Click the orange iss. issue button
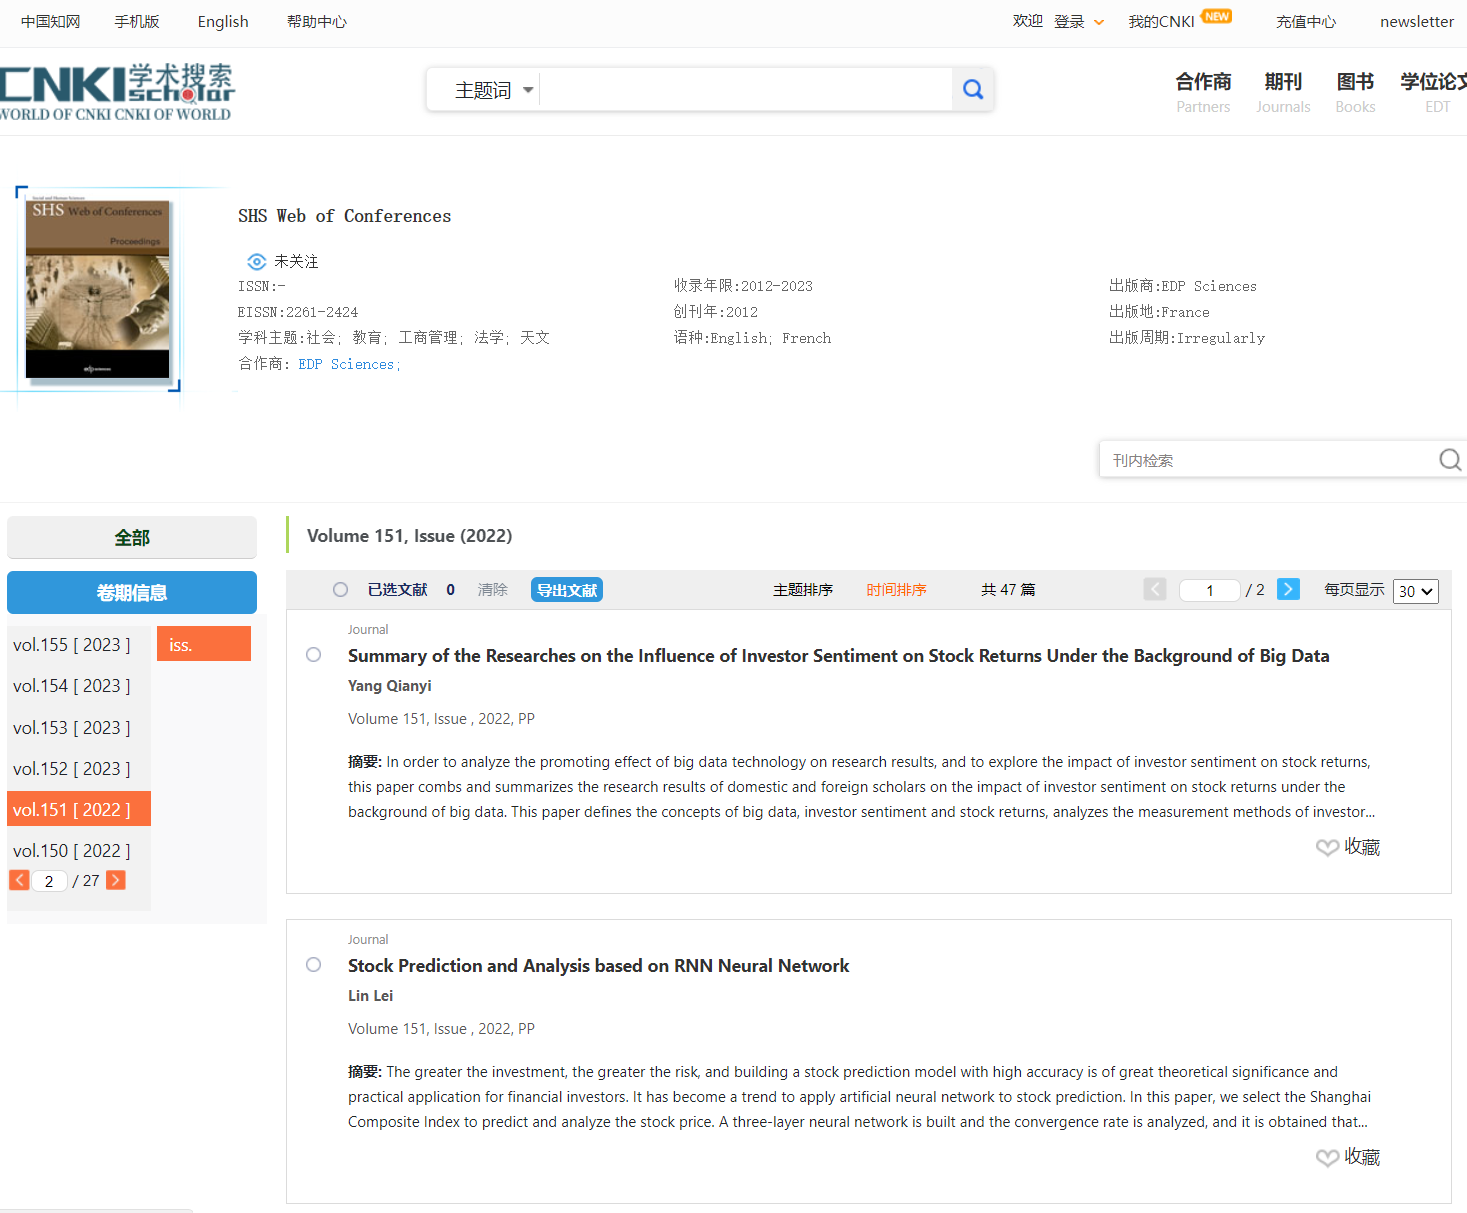 [x=204, y=644]
